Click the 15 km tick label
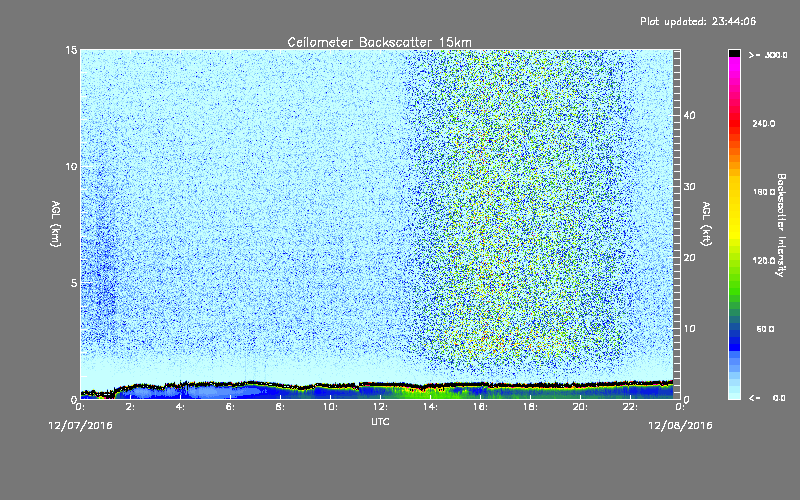The width and height of the screenshot is (800, 500). coord(71,50)
